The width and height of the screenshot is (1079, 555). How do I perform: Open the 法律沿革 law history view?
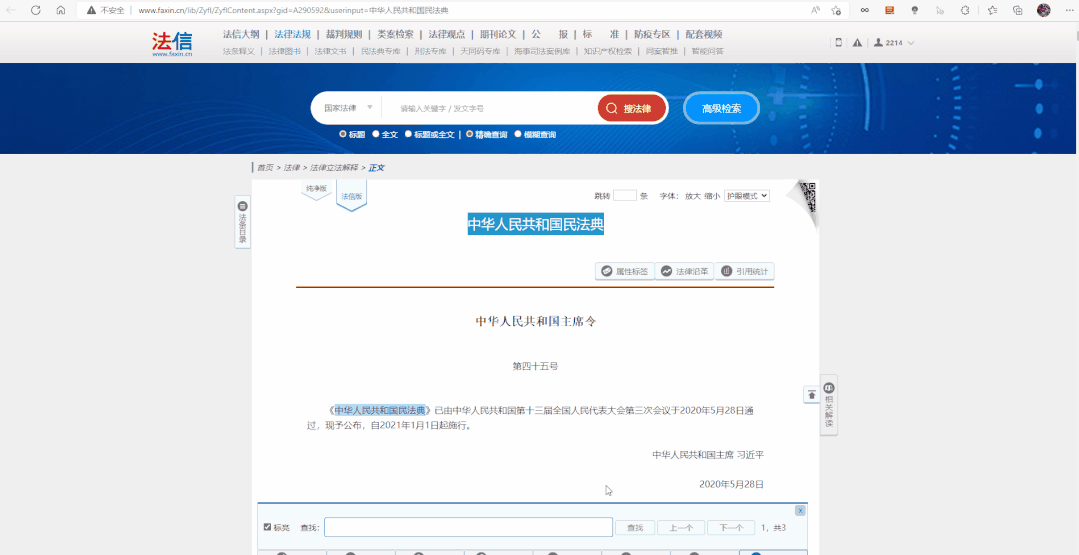pos(684,271)
